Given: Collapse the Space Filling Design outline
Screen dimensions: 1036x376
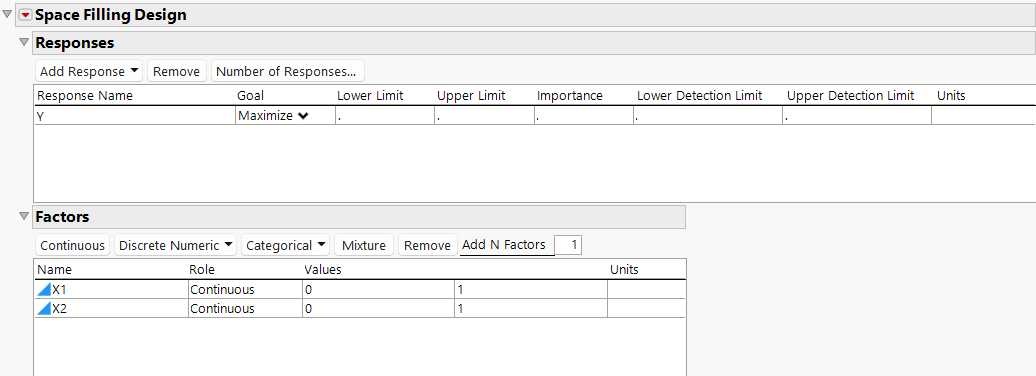Looking at the screenshot, I should (8, 15).
